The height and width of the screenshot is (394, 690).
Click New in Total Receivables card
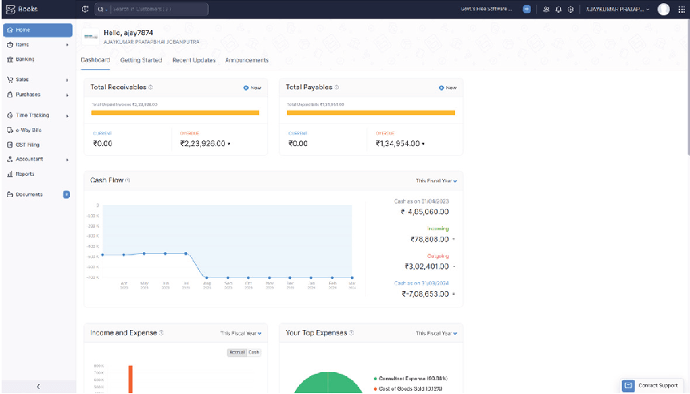(252, 88)
